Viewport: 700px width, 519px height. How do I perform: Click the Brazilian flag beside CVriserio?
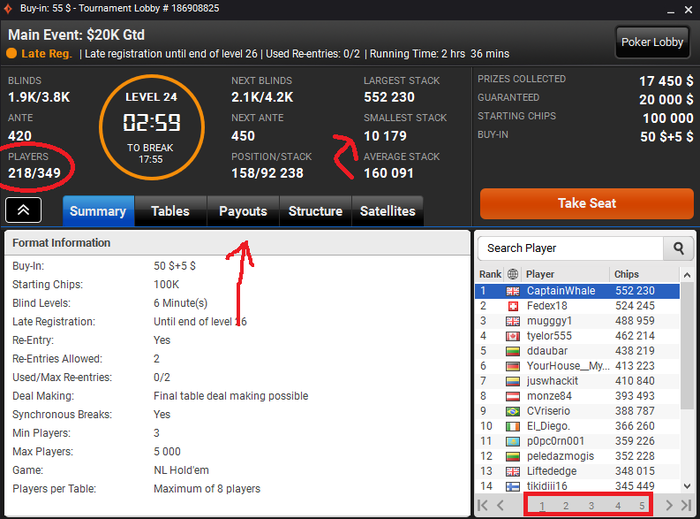[513, 411]
